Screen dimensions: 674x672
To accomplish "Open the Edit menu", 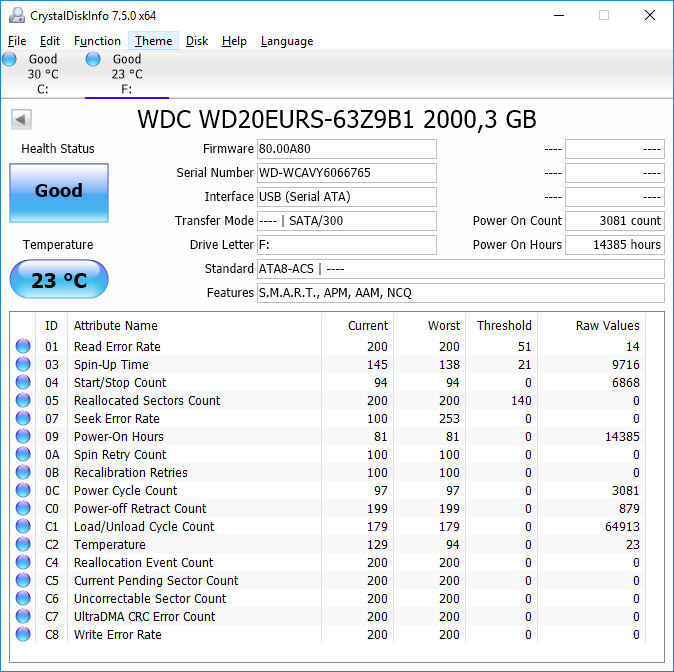I will coord(49,41).
